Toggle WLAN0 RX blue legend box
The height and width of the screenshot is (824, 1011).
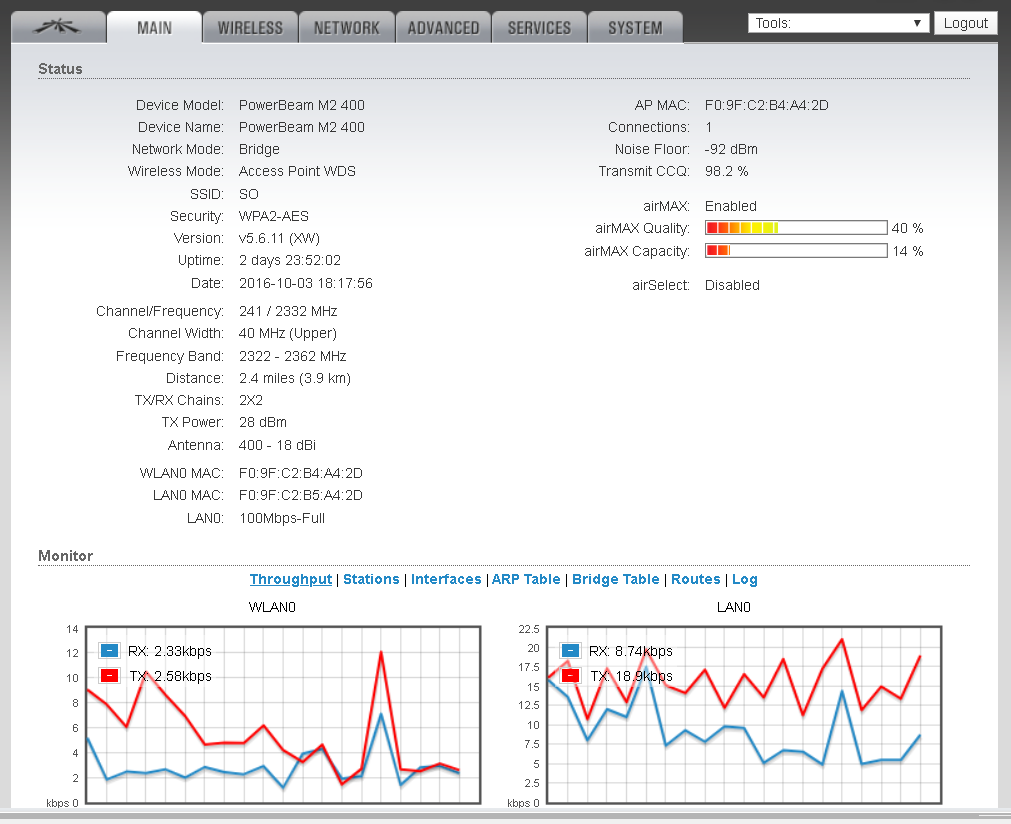[x=110, y=651]
